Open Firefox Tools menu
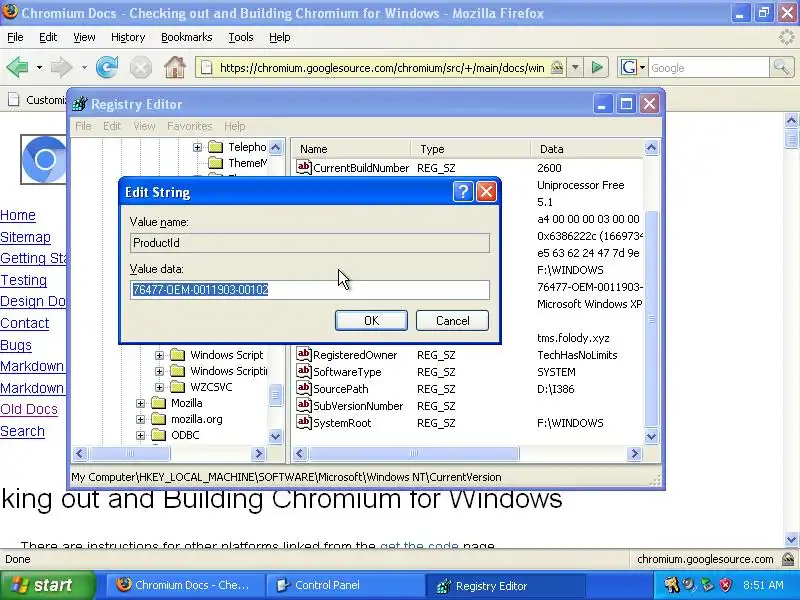The height and width of the screenshot is (600, 800). click(x=240, y=37)
